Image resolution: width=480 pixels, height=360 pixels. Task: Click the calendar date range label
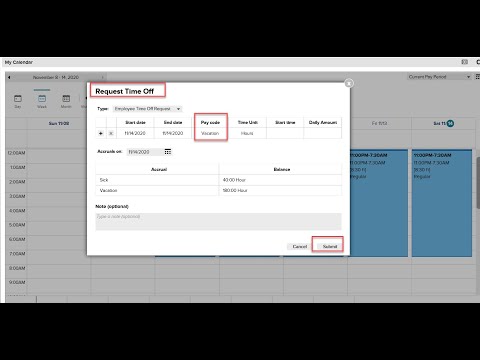coord(56,77)
